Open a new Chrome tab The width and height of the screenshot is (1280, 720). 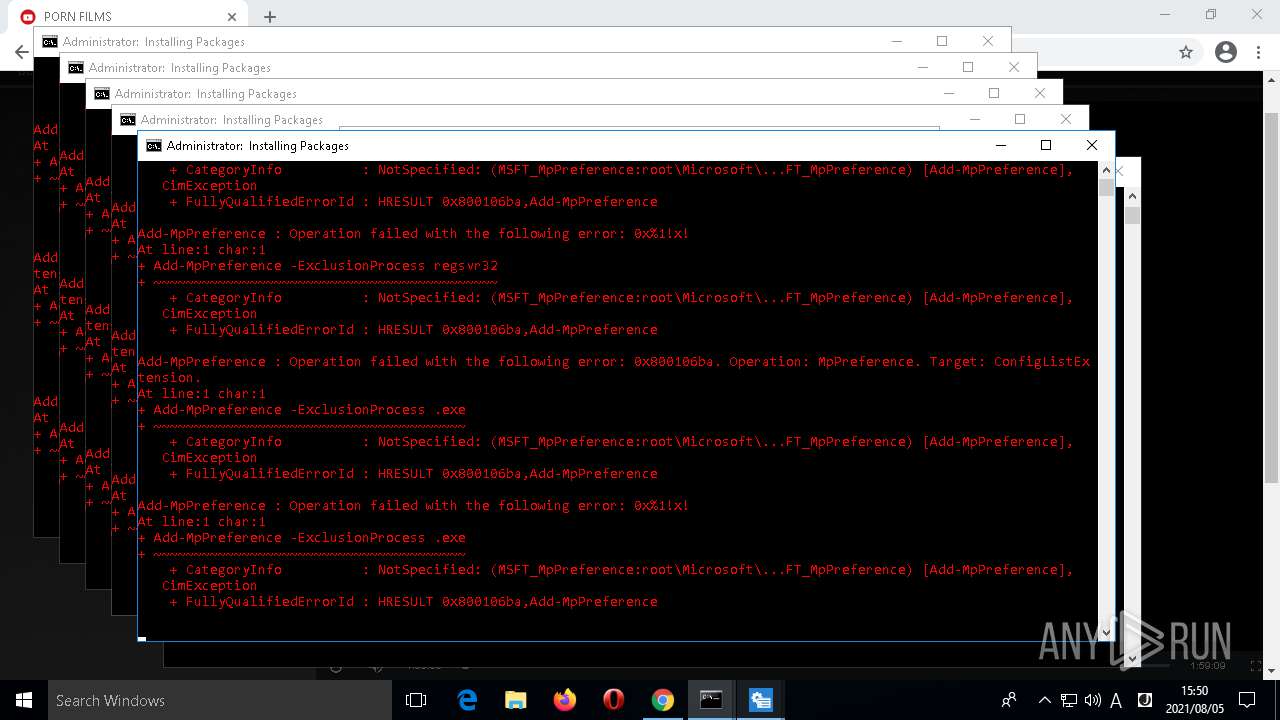coord(270,16)
